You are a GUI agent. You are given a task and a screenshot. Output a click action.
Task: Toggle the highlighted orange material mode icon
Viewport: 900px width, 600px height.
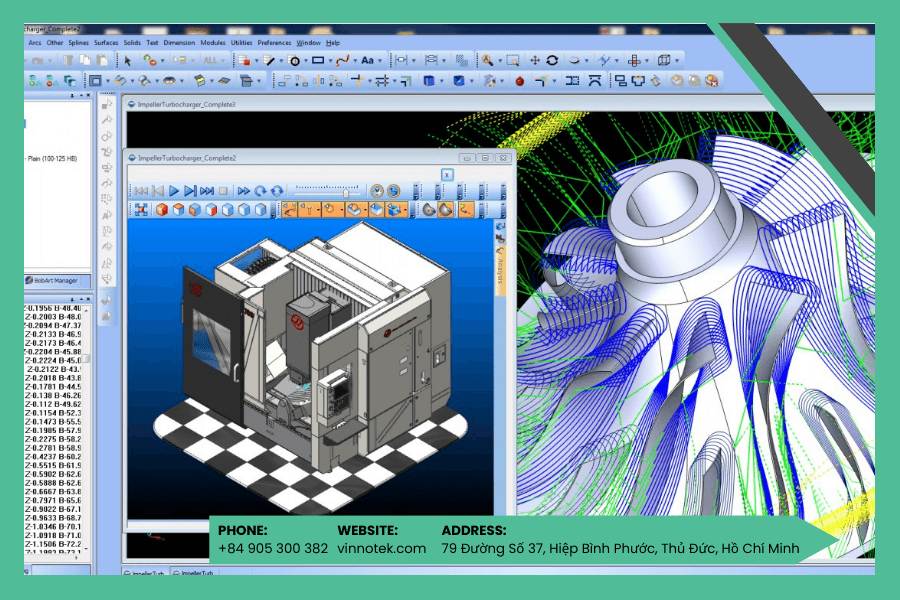tap(446, 210)
